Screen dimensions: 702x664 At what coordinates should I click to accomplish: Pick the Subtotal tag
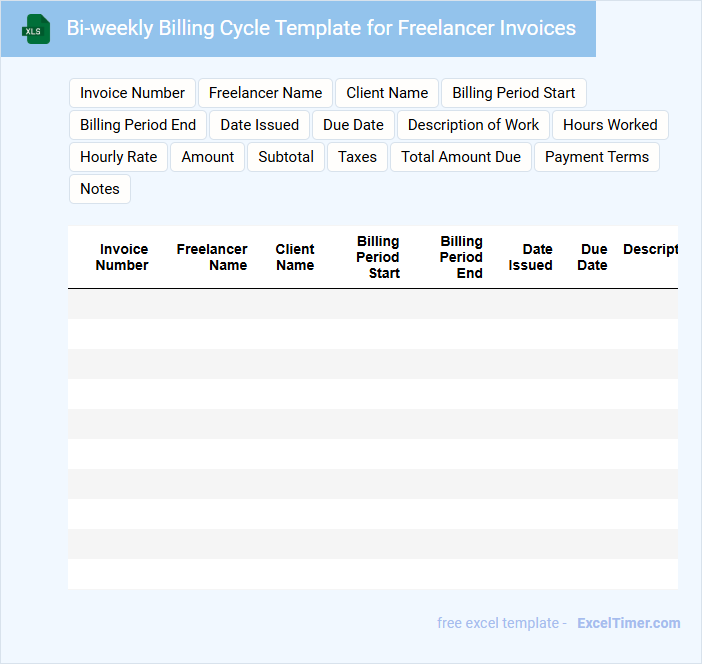click(286, 157)
